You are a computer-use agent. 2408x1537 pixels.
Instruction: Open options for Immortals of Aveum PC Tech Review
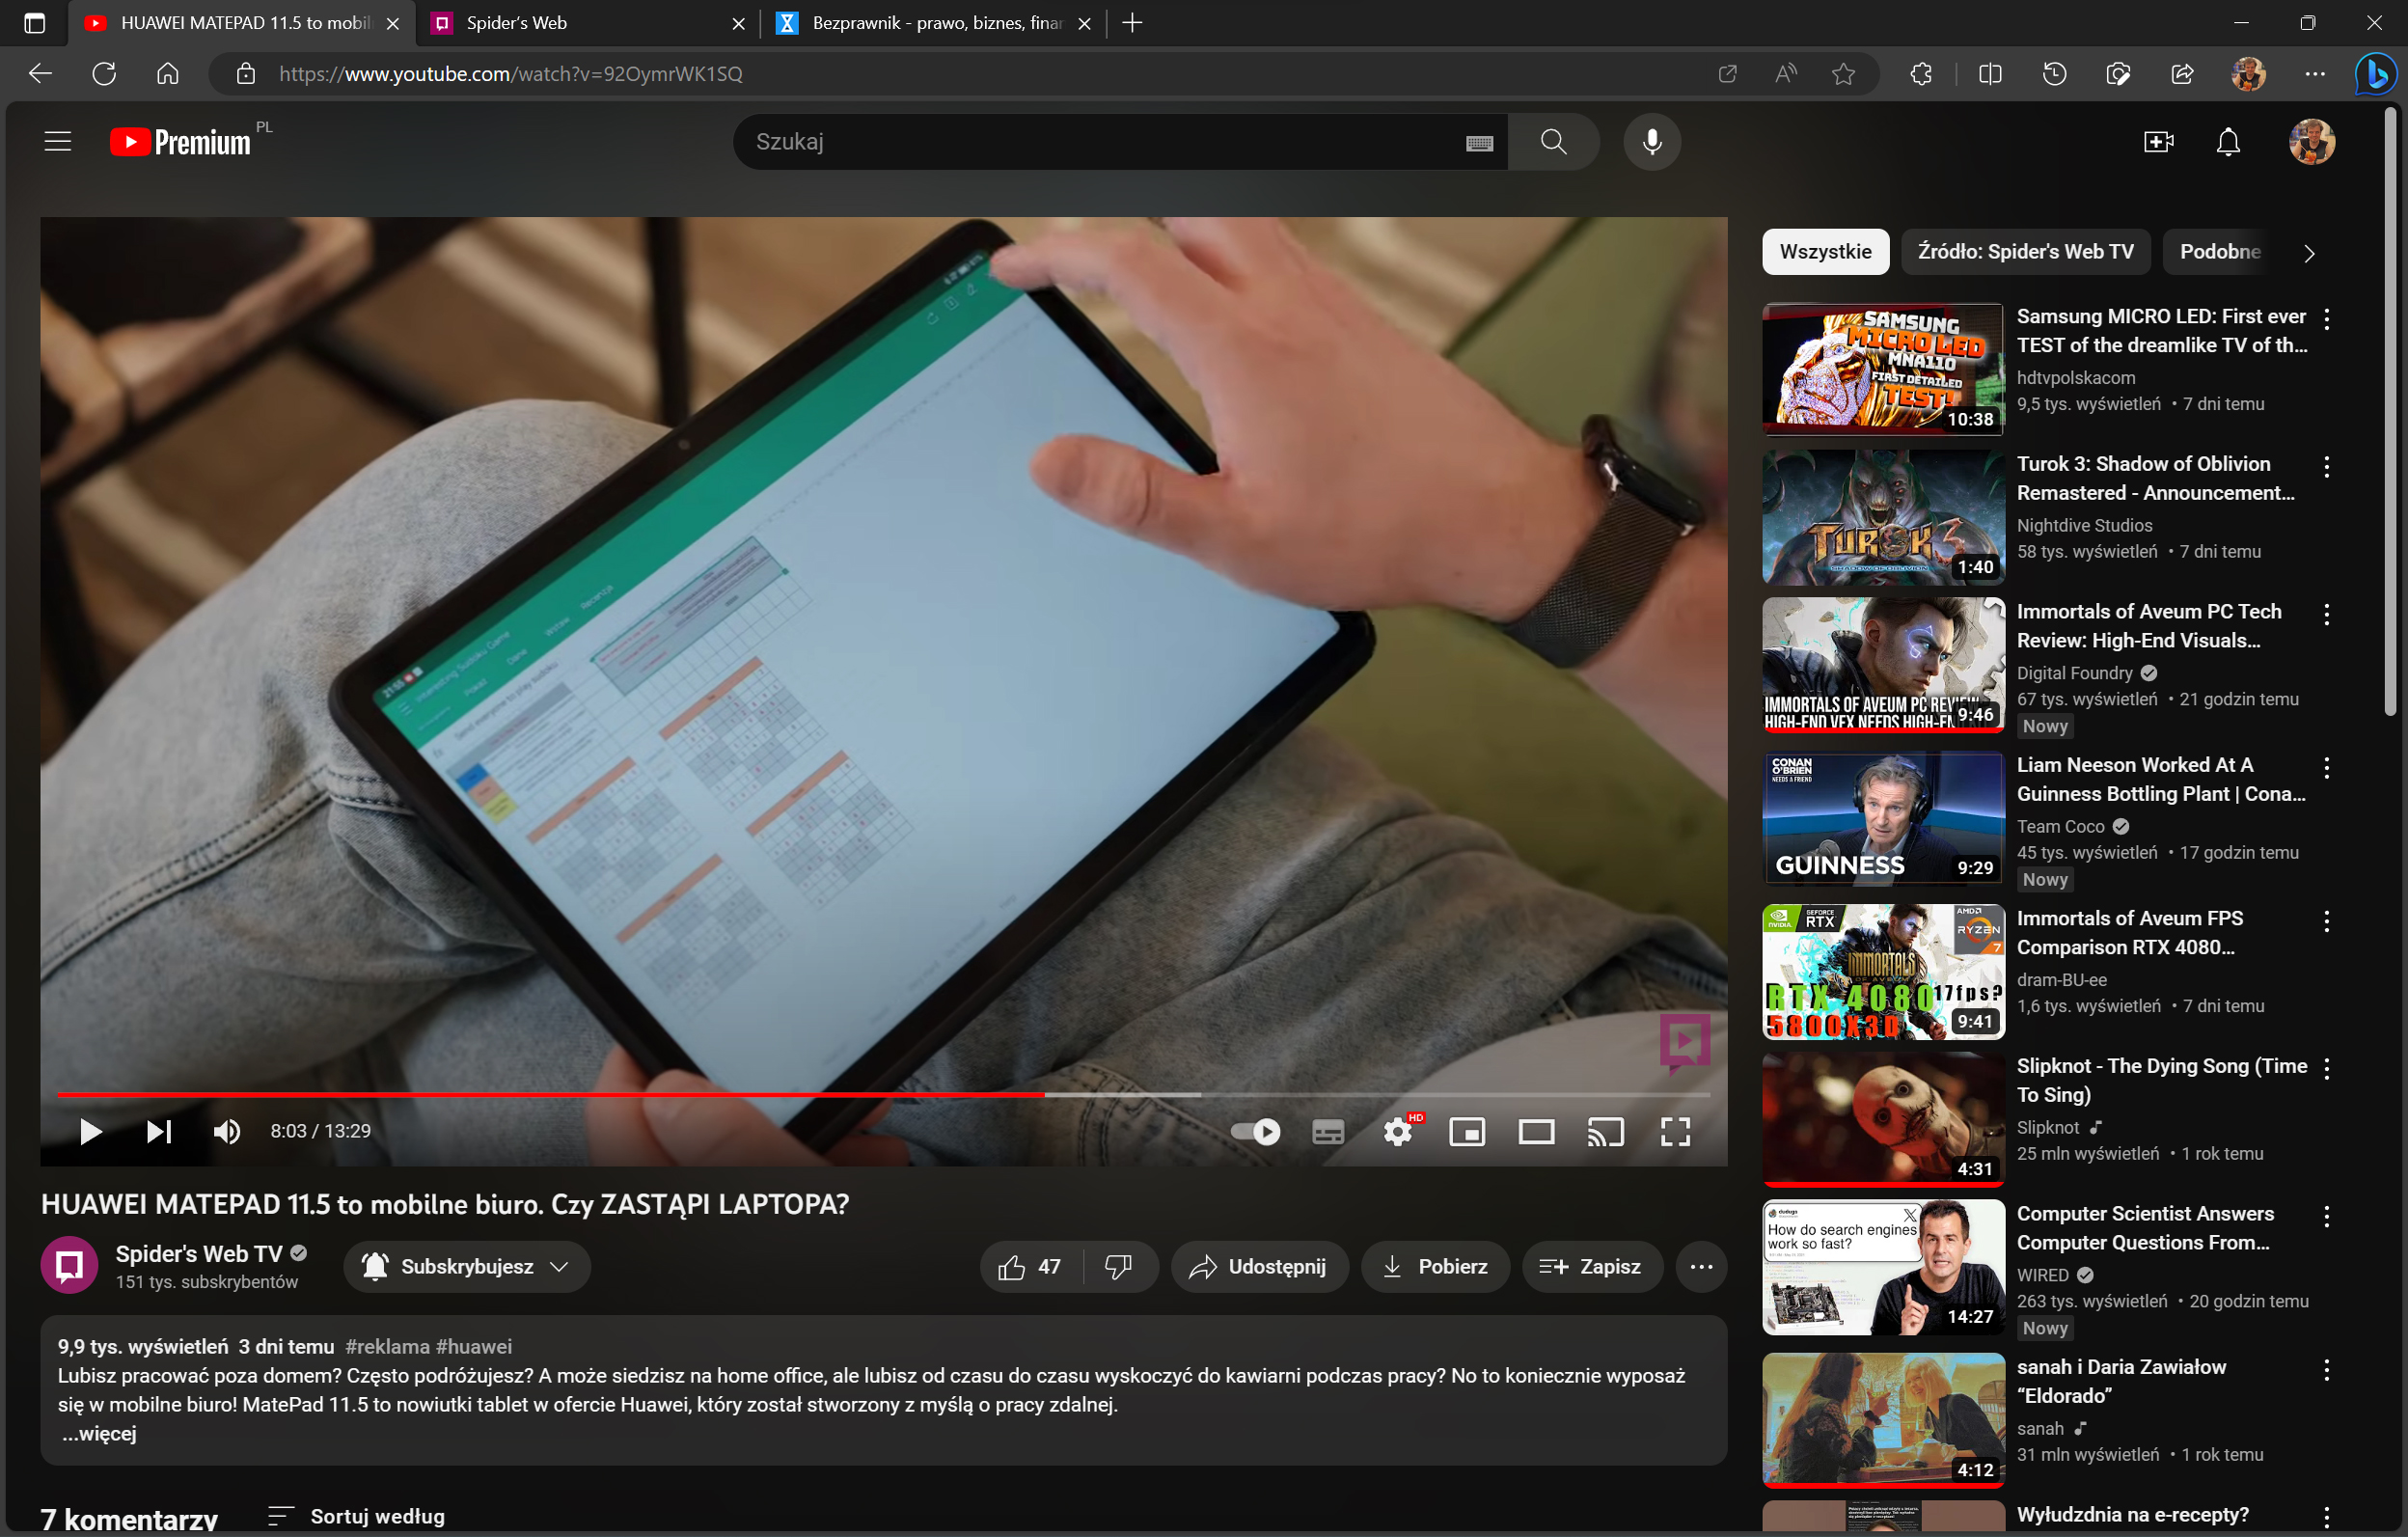pos(2326,615)
